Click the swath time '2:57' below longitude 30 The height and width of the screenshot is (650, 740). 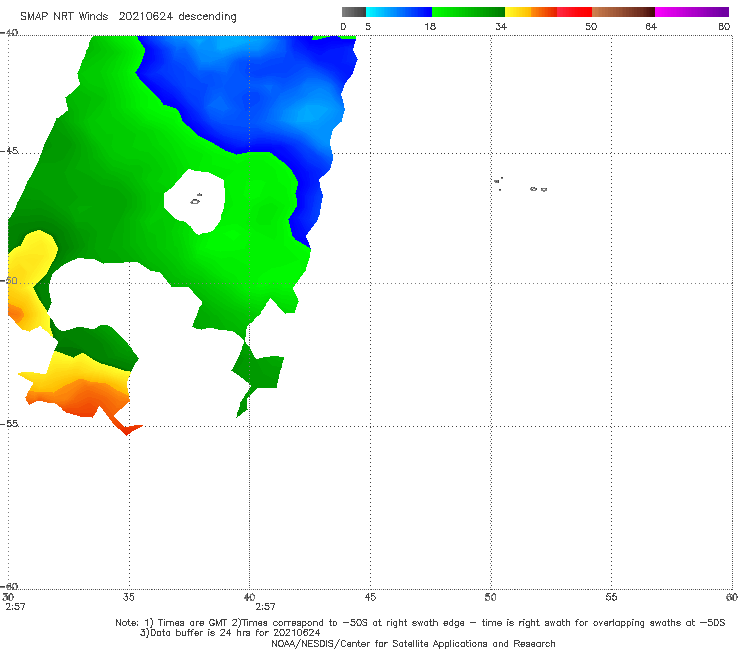point(15,607)
